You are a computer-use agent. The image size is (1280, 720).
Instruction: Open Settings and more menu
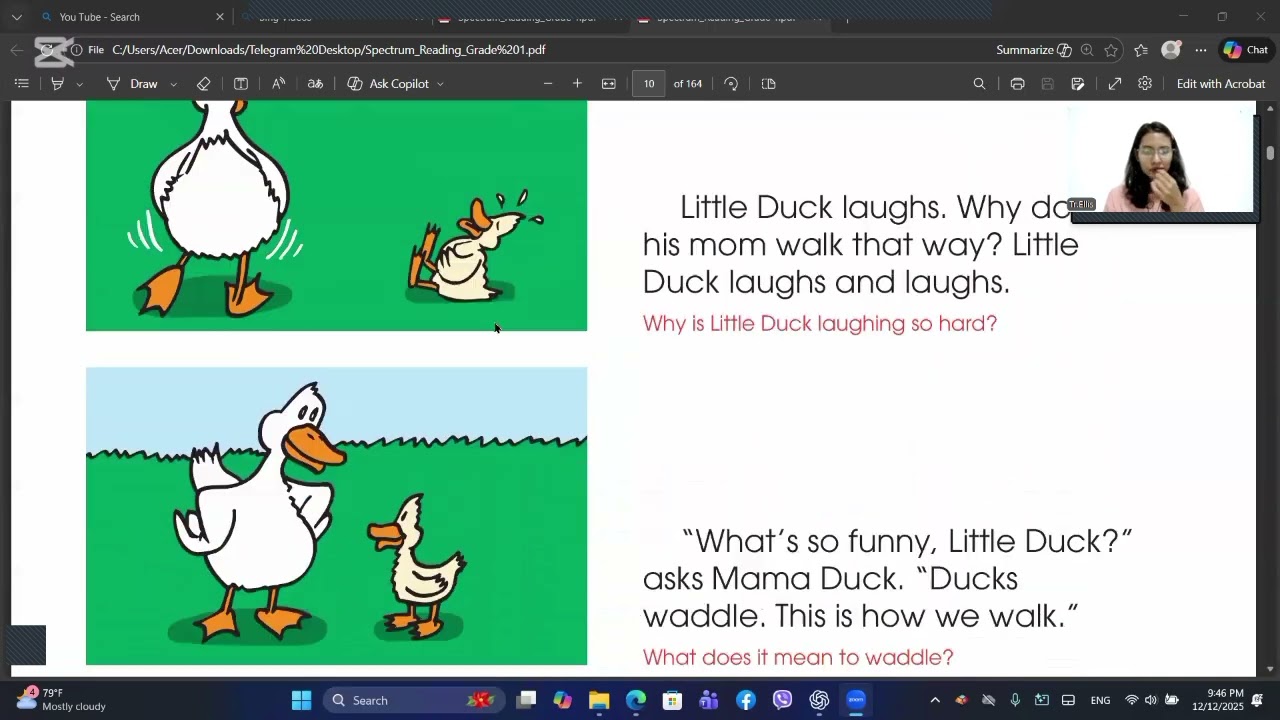(1201, 50)
